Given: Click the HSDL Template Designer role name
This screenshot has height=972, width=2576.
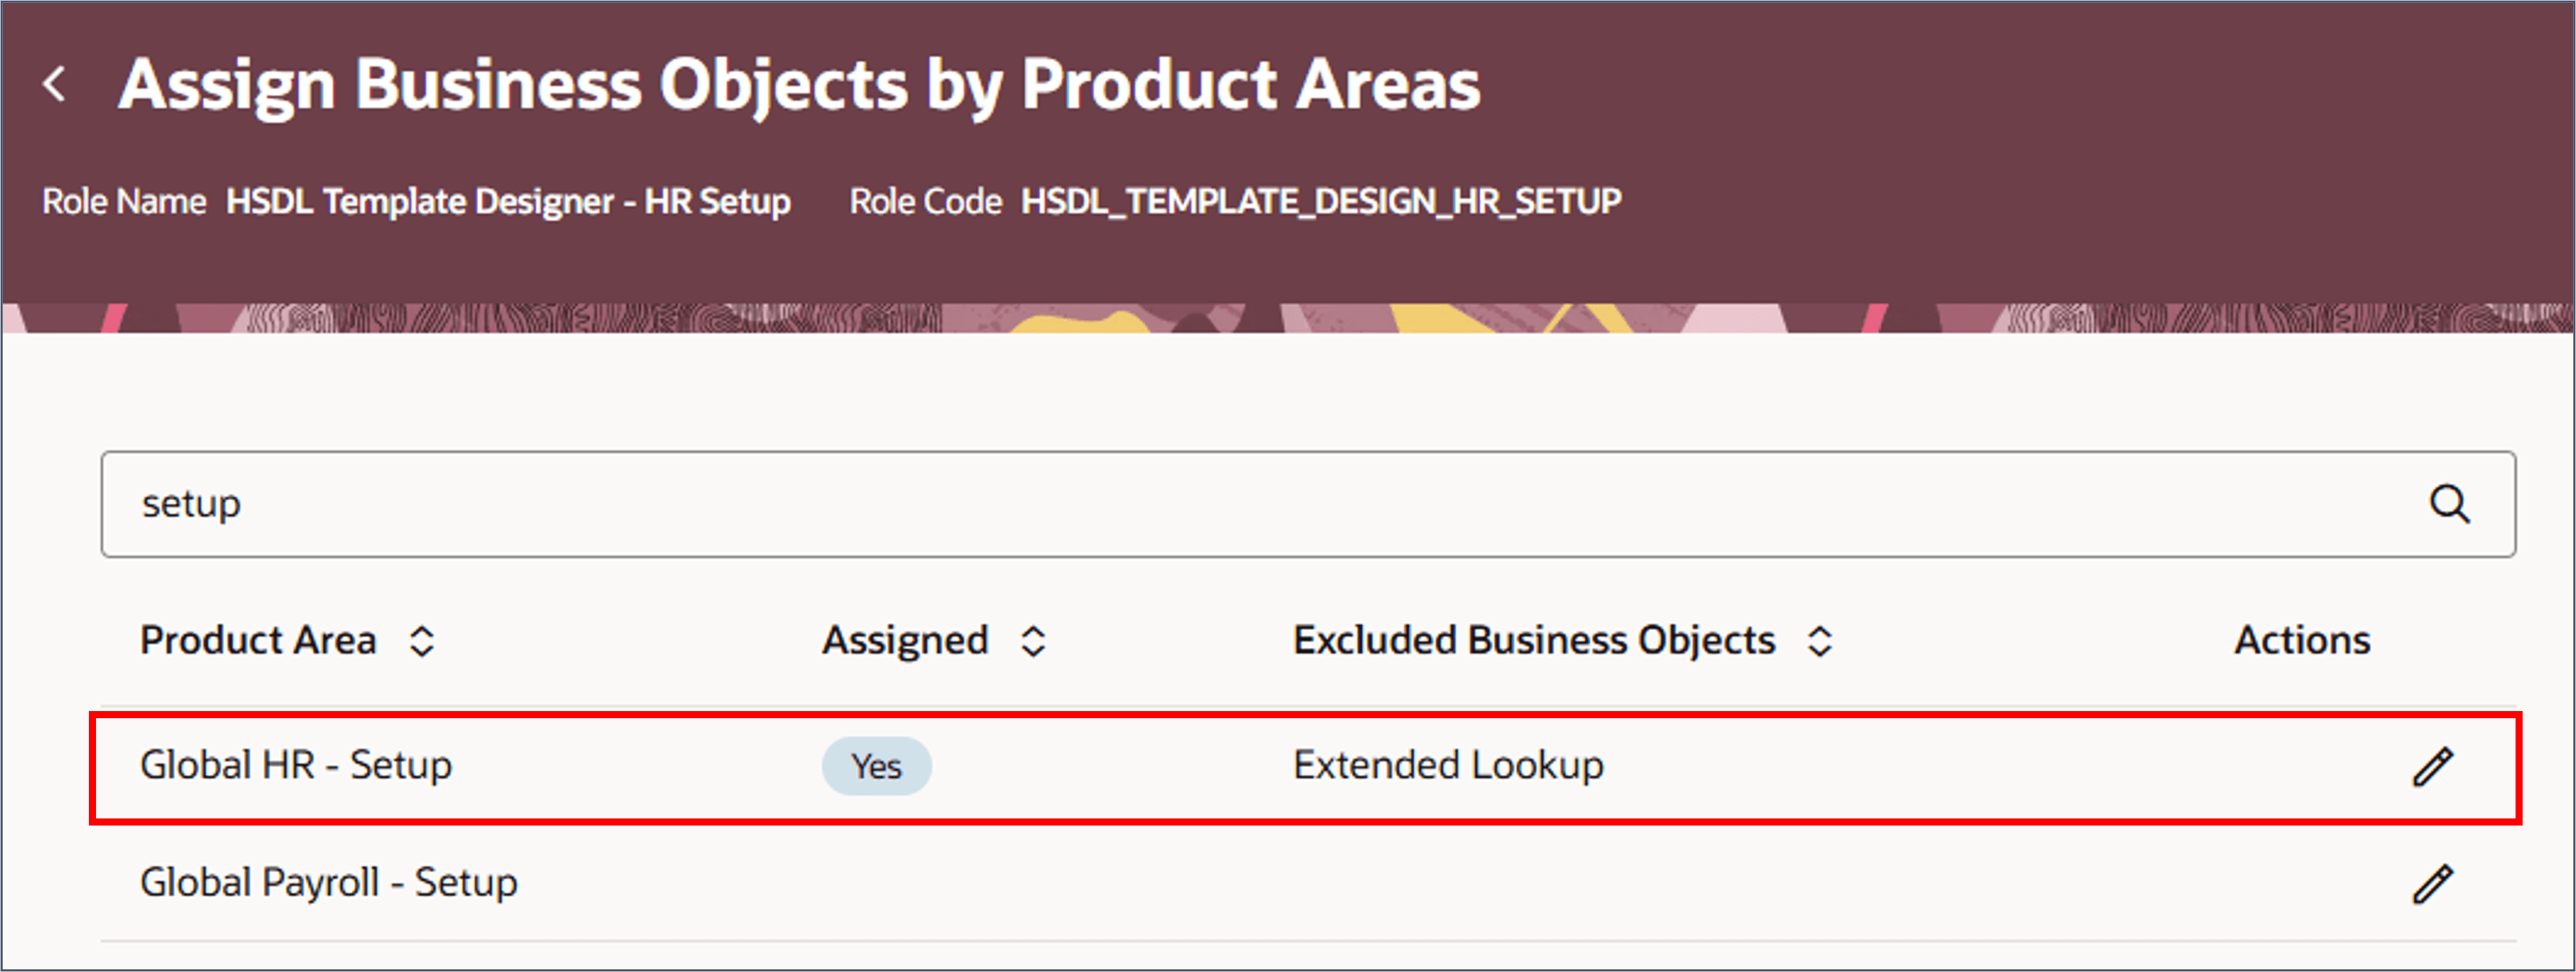Looking at the screenshot, I should click(x=508, y=202).
